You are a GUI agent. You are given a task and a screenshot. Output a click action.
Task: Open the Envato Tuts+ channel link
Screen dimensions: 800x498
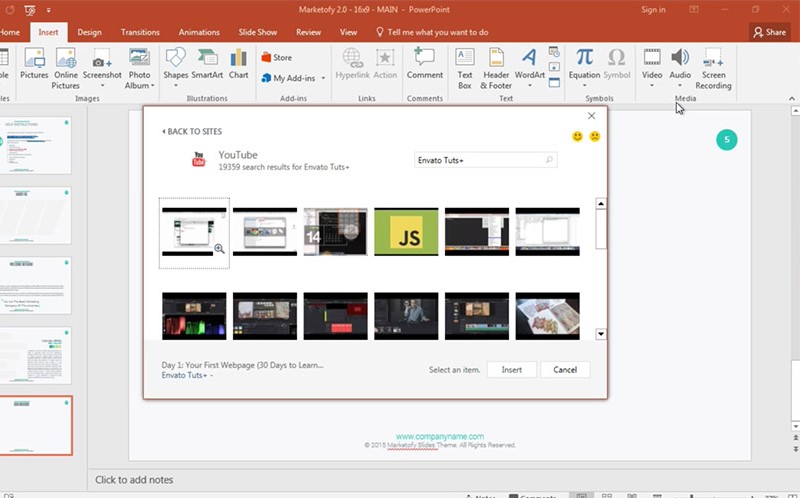(x=185, y=375)
